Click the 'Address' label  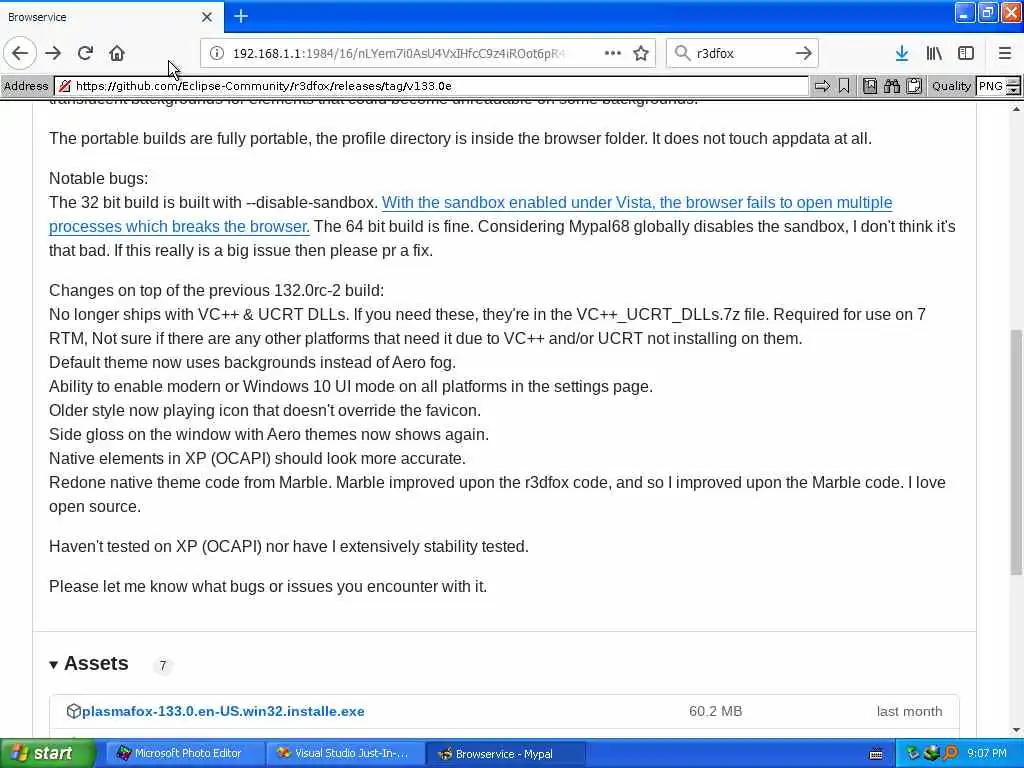click(x=26, y=86)
